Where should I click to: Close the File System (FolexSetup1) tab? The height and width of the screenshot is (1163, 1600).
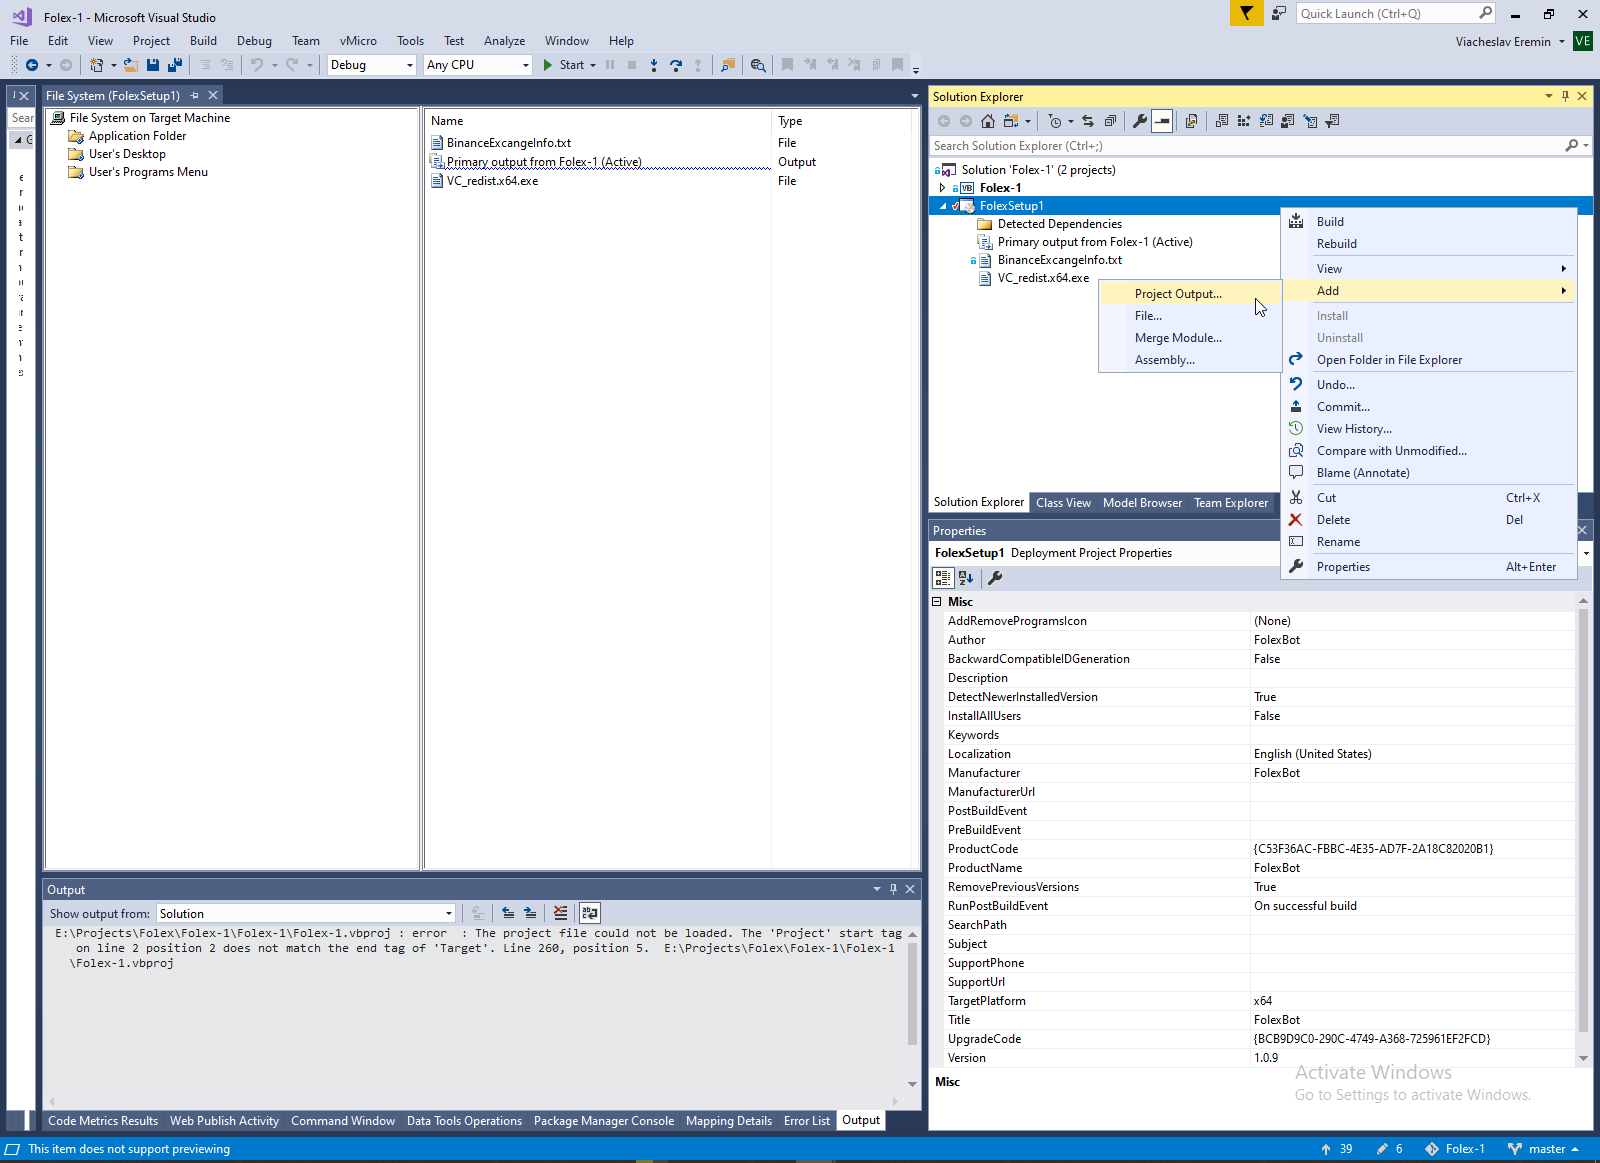(x=213, y=96)
